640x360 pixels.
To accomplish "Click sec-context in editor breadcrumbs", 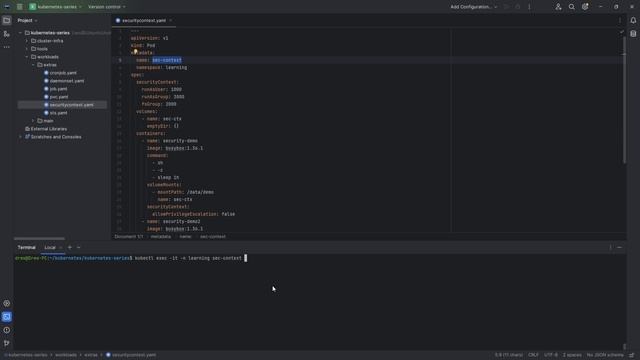I will pyautogui.click(x=213, y=237).
